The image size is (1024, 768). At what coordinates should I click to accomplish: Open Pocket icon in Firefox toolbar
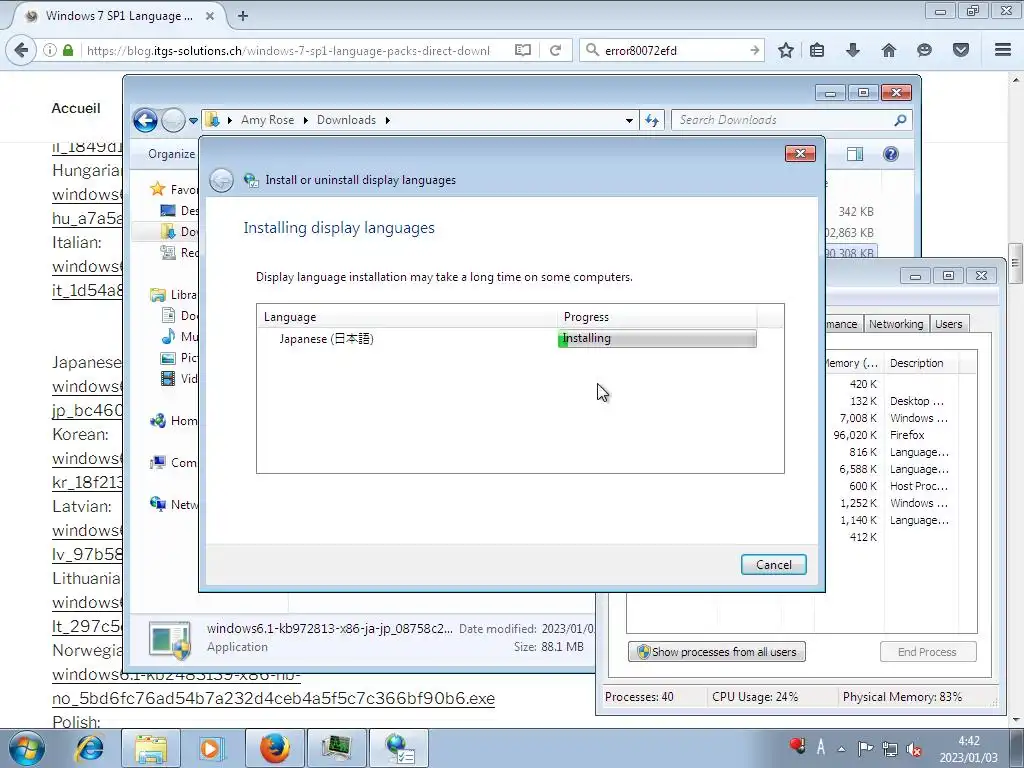961,50
